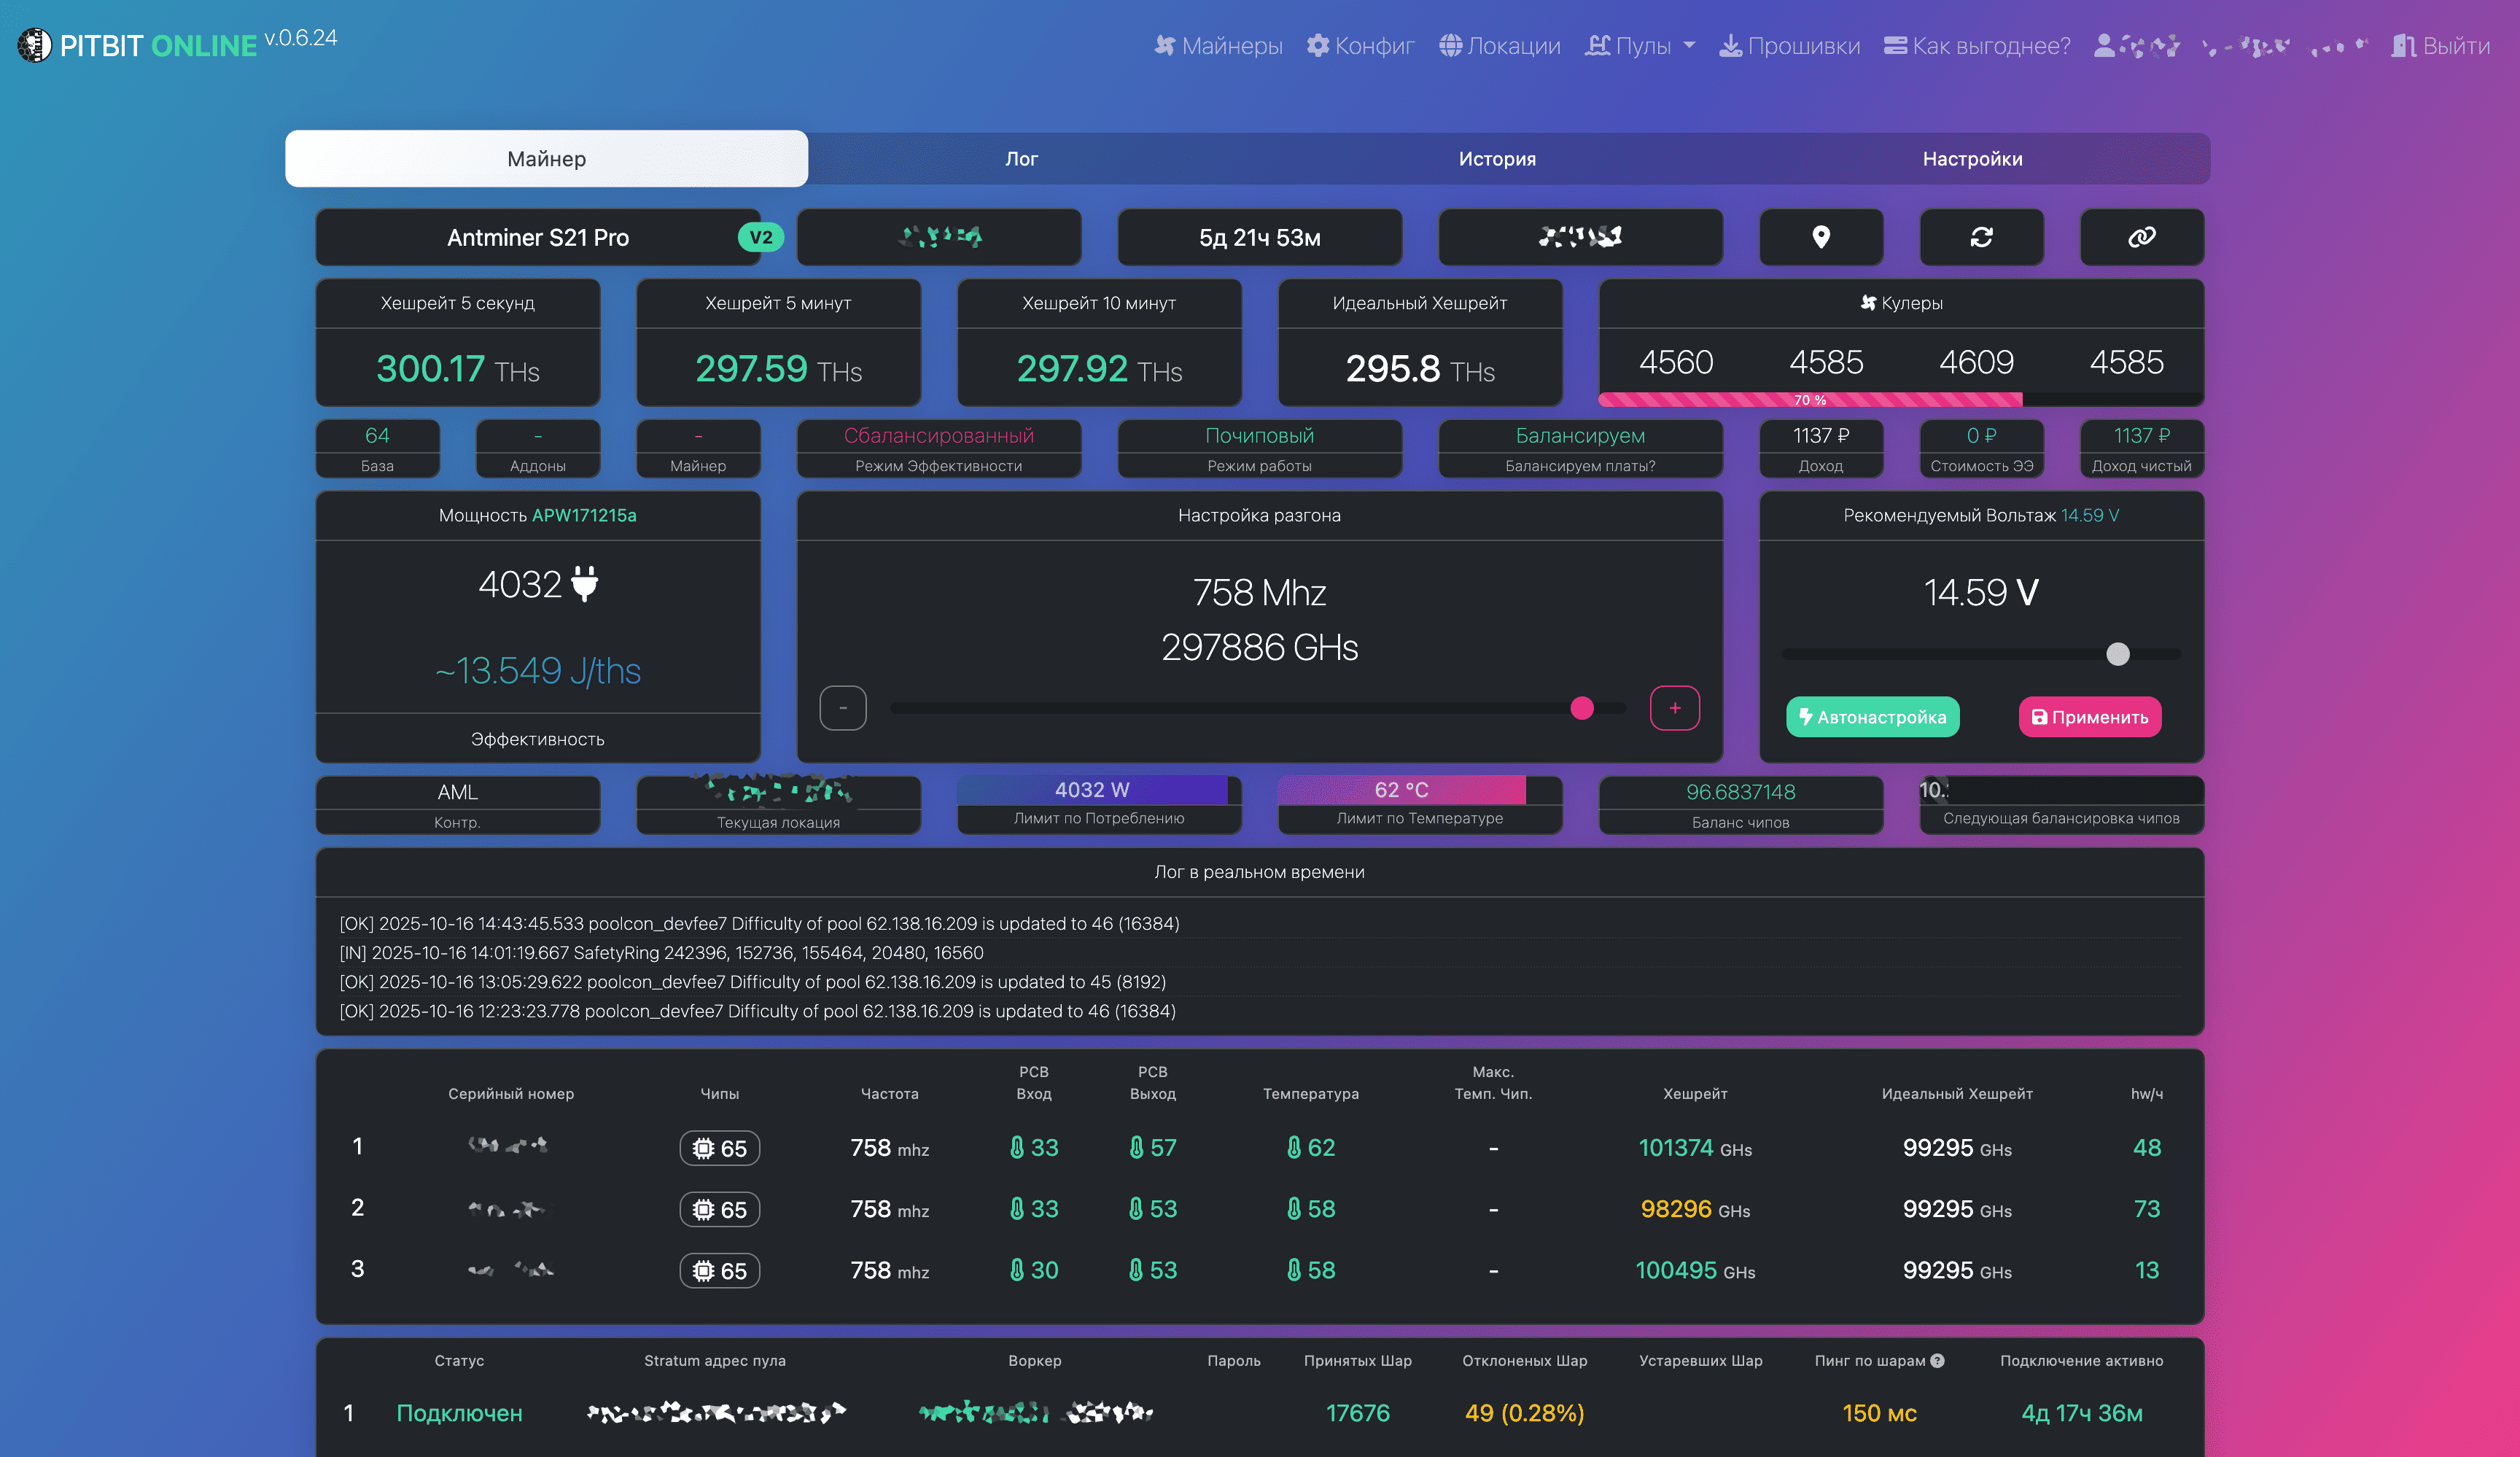Click the chip icon in row 1
Screen dimensions: 2520x1457
click(x=704, y=1148)
